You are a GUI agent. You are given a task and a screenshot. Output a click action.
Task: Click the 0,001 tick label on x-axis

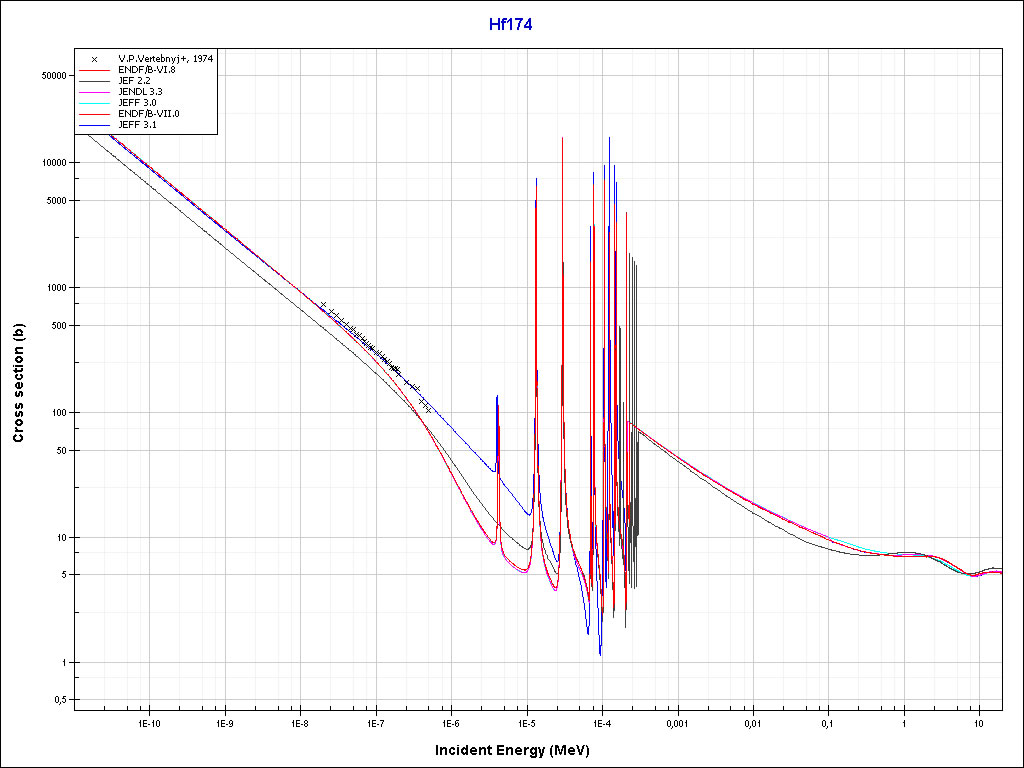tap(677, 722)
